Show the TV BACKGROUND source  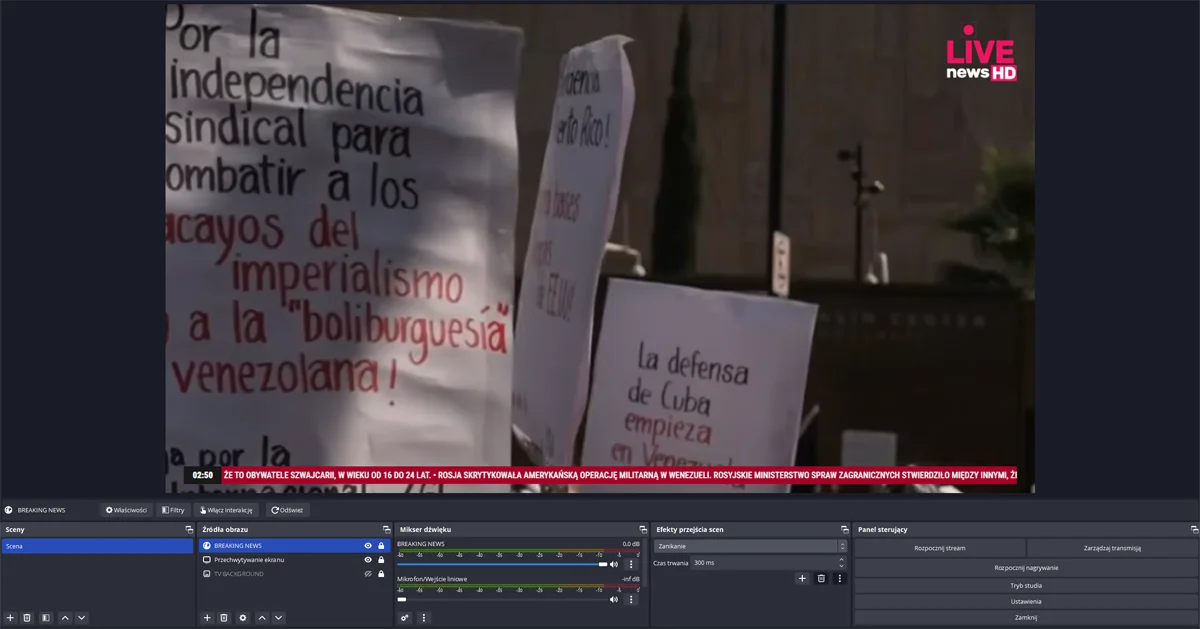point(368,574)
